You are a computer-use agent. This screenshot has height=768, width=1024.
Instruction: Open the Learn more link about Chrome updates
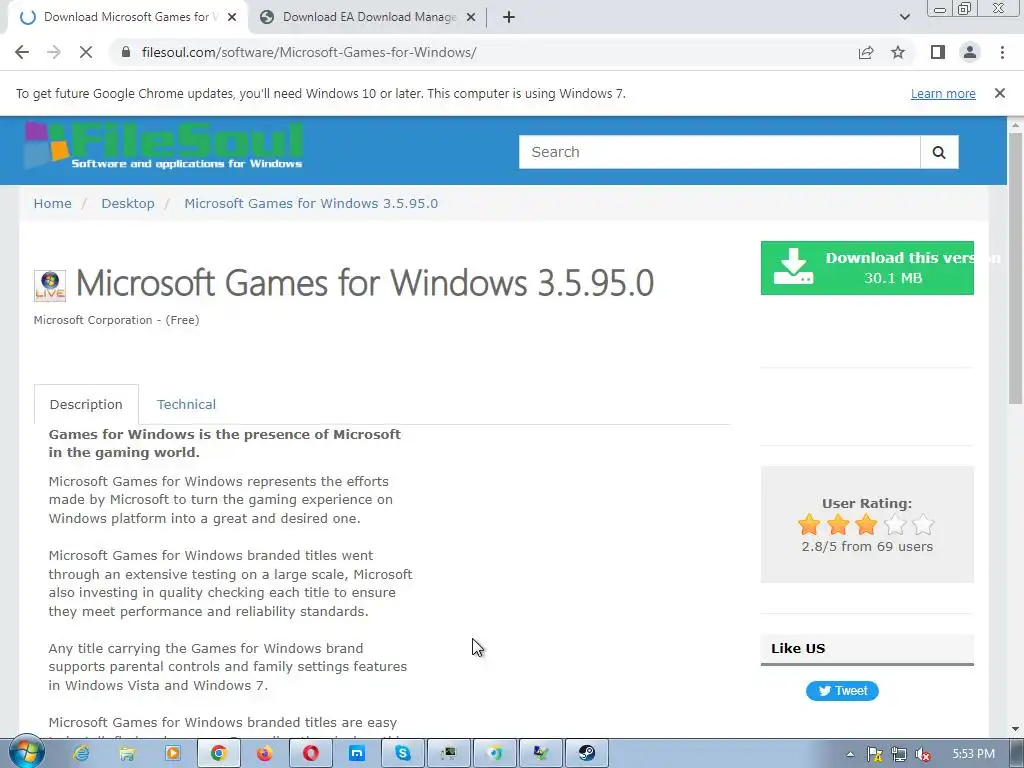pyautogui.click(x=943, y=93)
